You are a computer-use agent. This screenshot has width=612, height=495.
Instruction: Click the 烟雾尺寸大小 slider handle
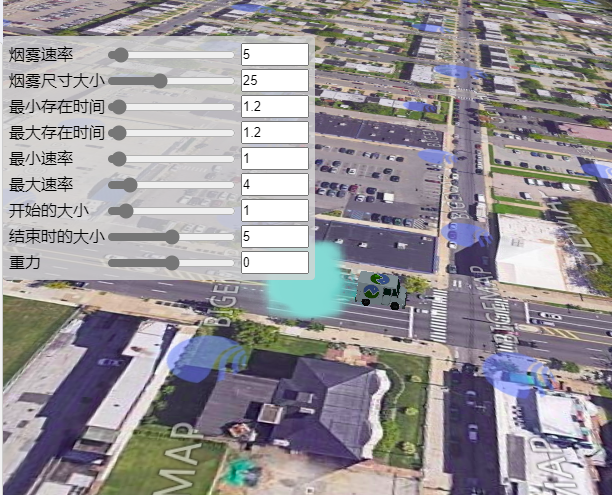pos(159,80)
